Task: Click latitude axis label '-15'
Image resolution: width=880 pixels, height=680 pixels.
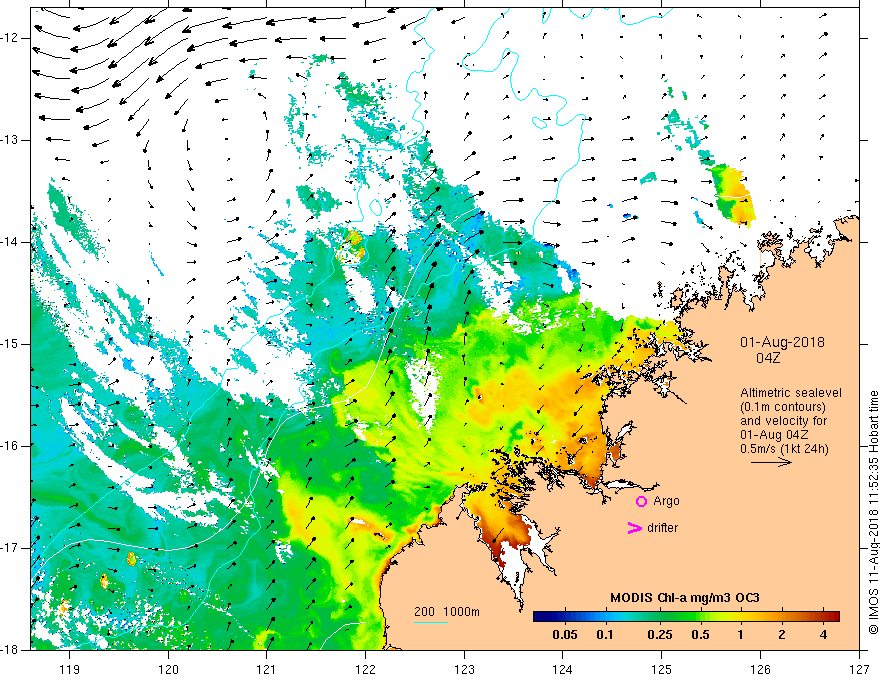Action: tap(11, 344)
